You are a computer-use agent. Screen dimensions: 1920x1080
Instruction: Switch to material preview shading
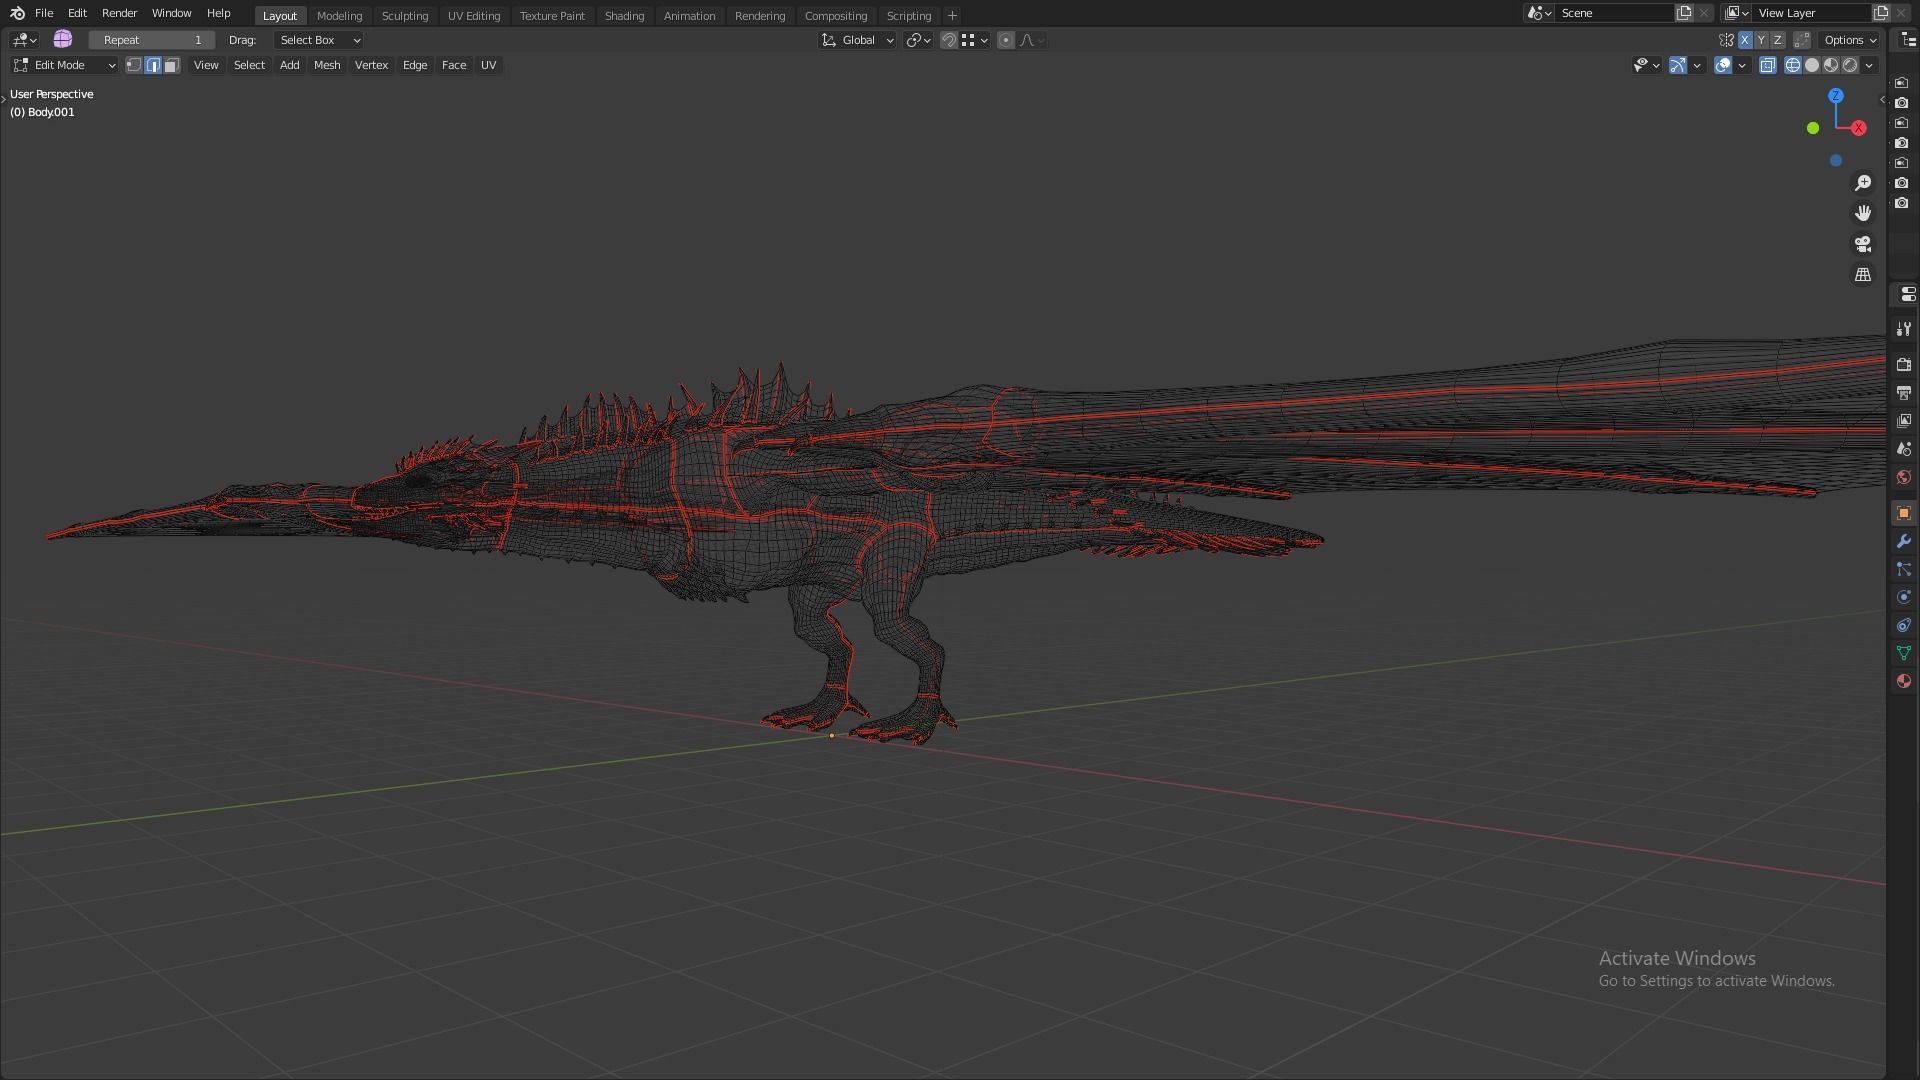1831,65
